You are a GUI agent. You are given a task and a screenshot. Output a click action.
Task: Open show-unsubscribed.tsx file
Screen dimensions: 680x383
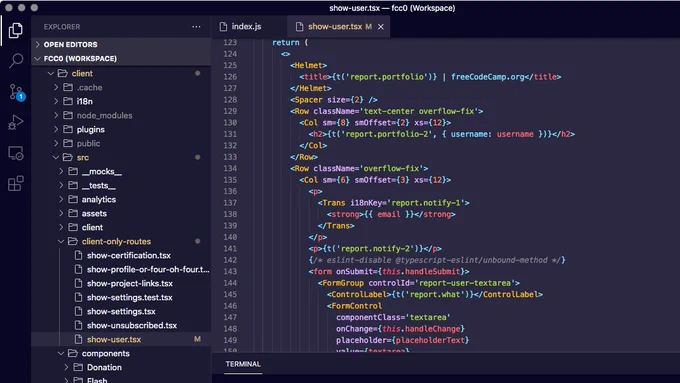coord(121,325)
